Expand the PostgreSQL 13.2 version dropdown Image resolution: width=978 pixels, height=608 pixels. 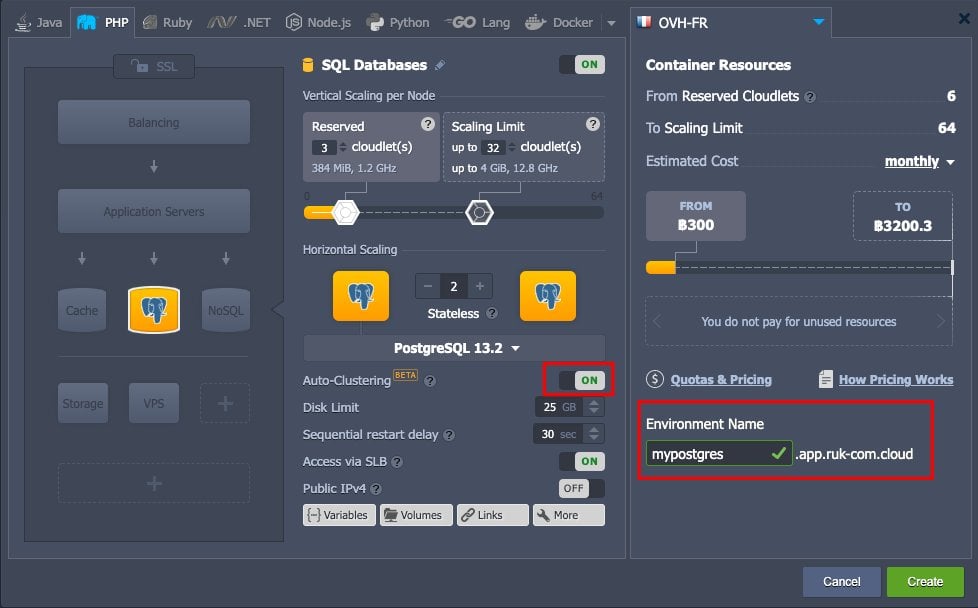click(x=454, y=348)
